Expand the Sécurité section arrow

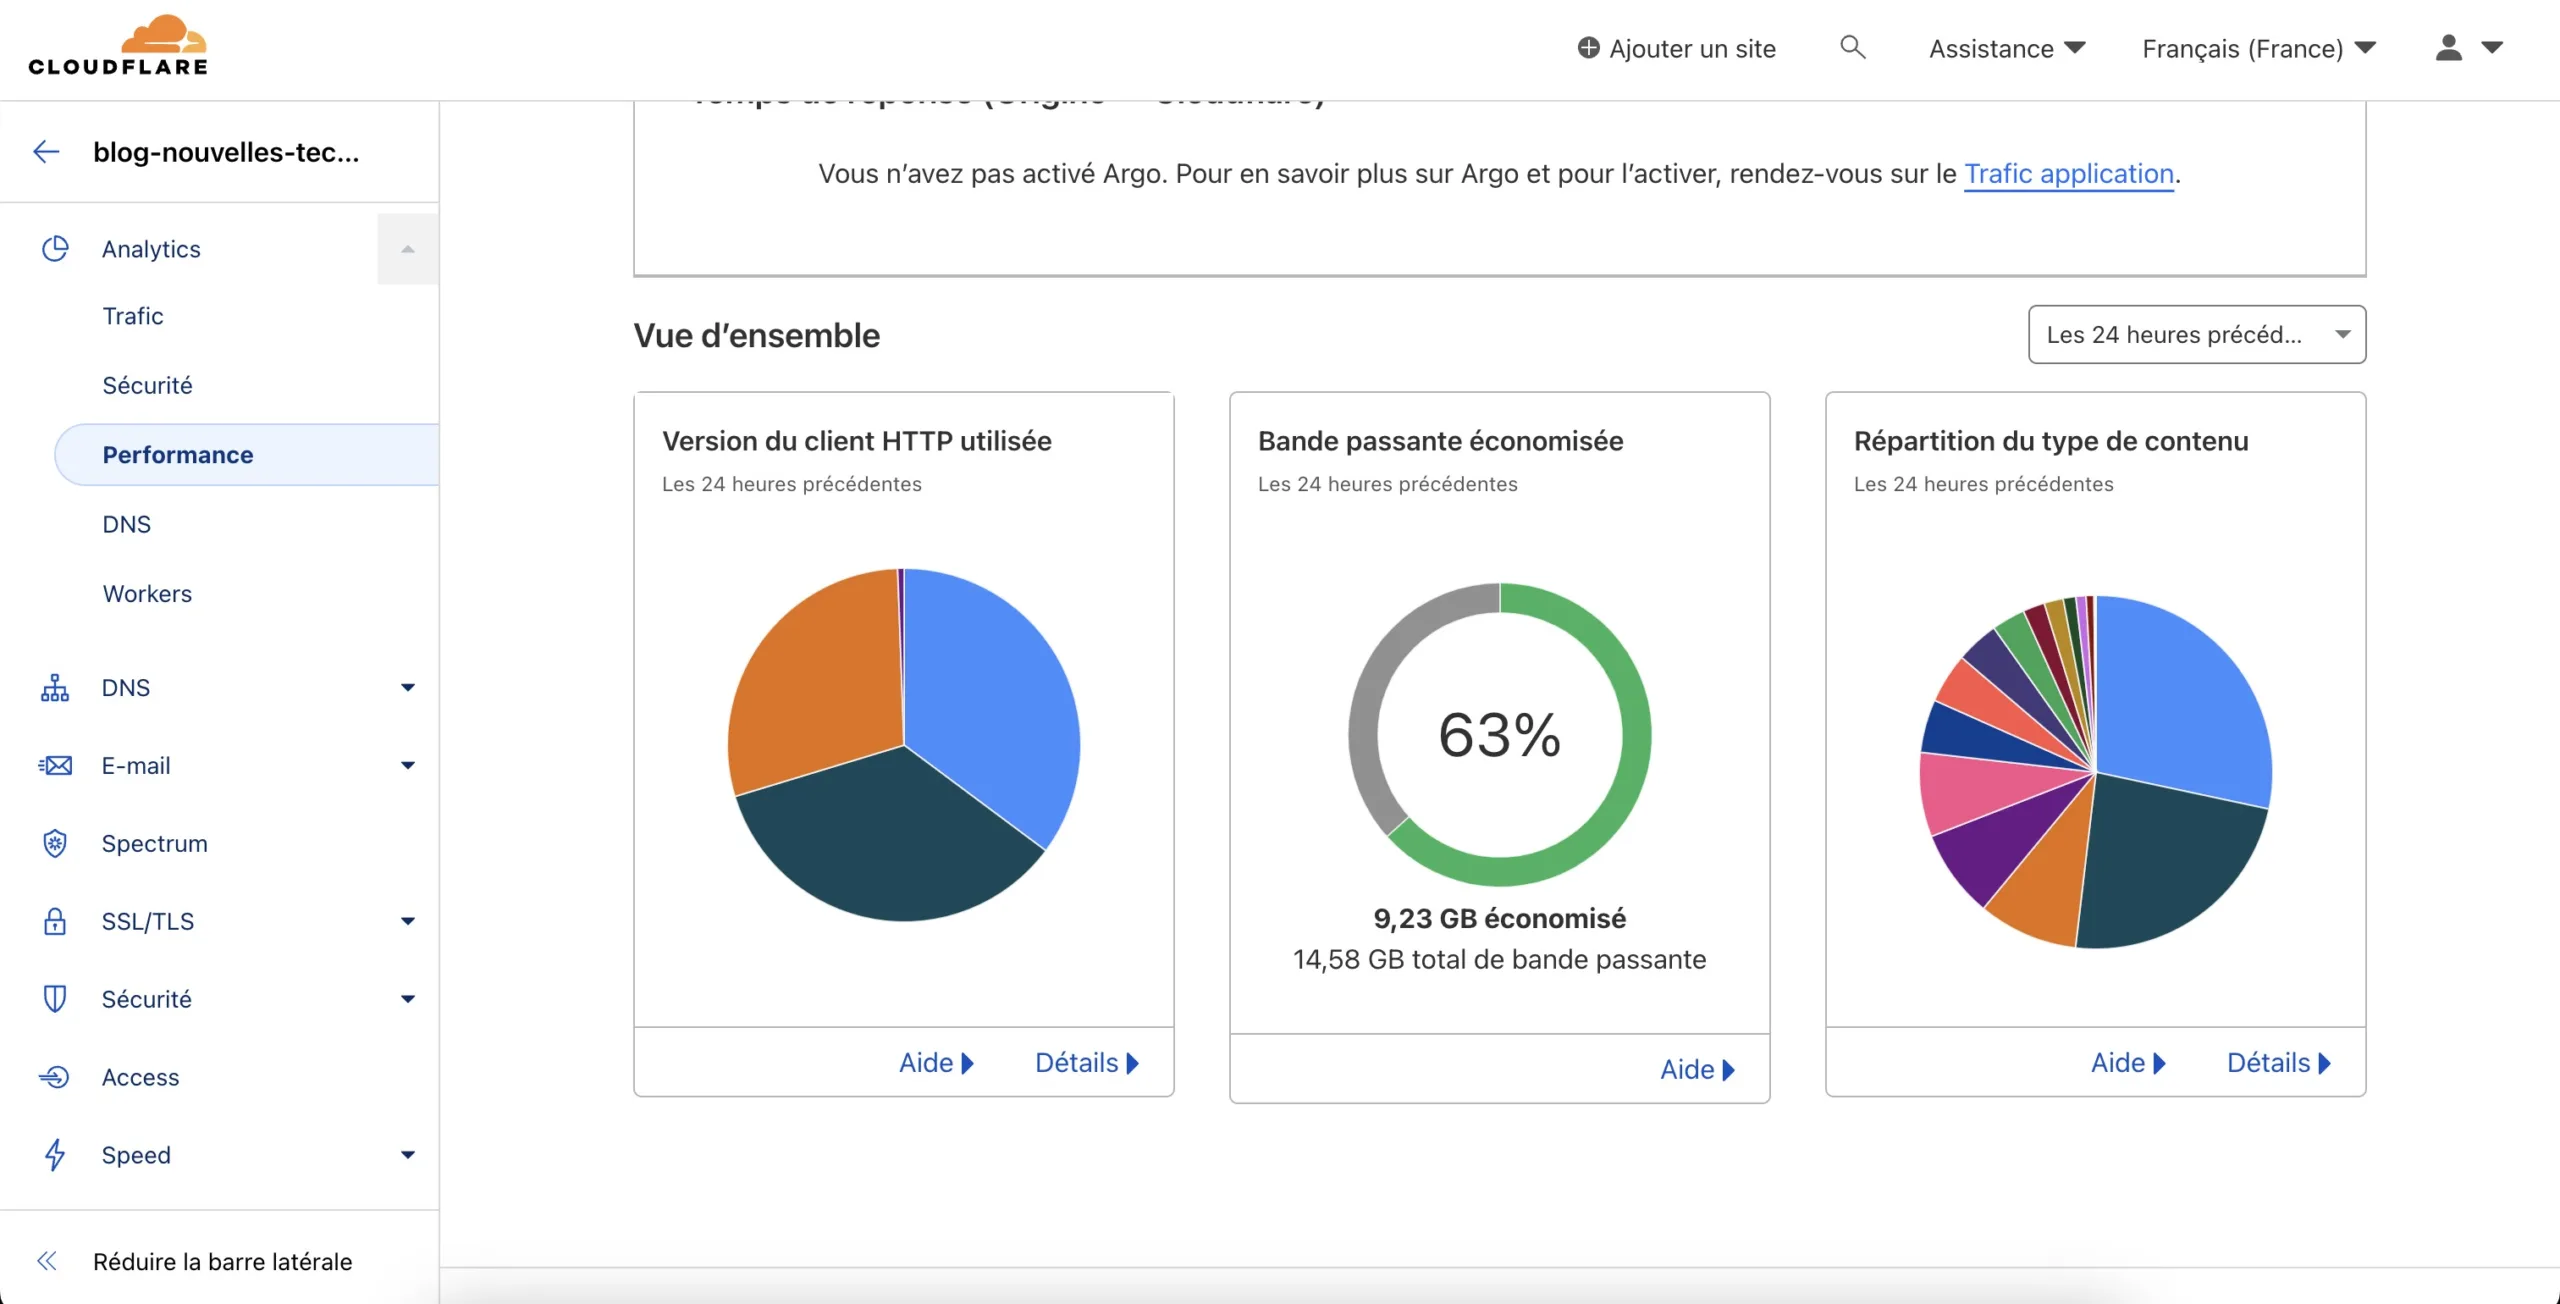pos(408,1000)
